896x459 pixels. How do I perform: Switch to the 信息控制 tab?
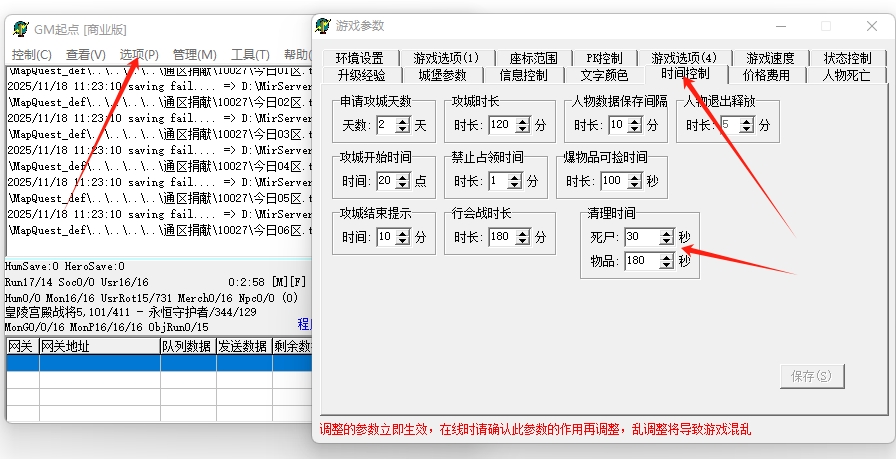pyautogui.click(x=523, y=75)
